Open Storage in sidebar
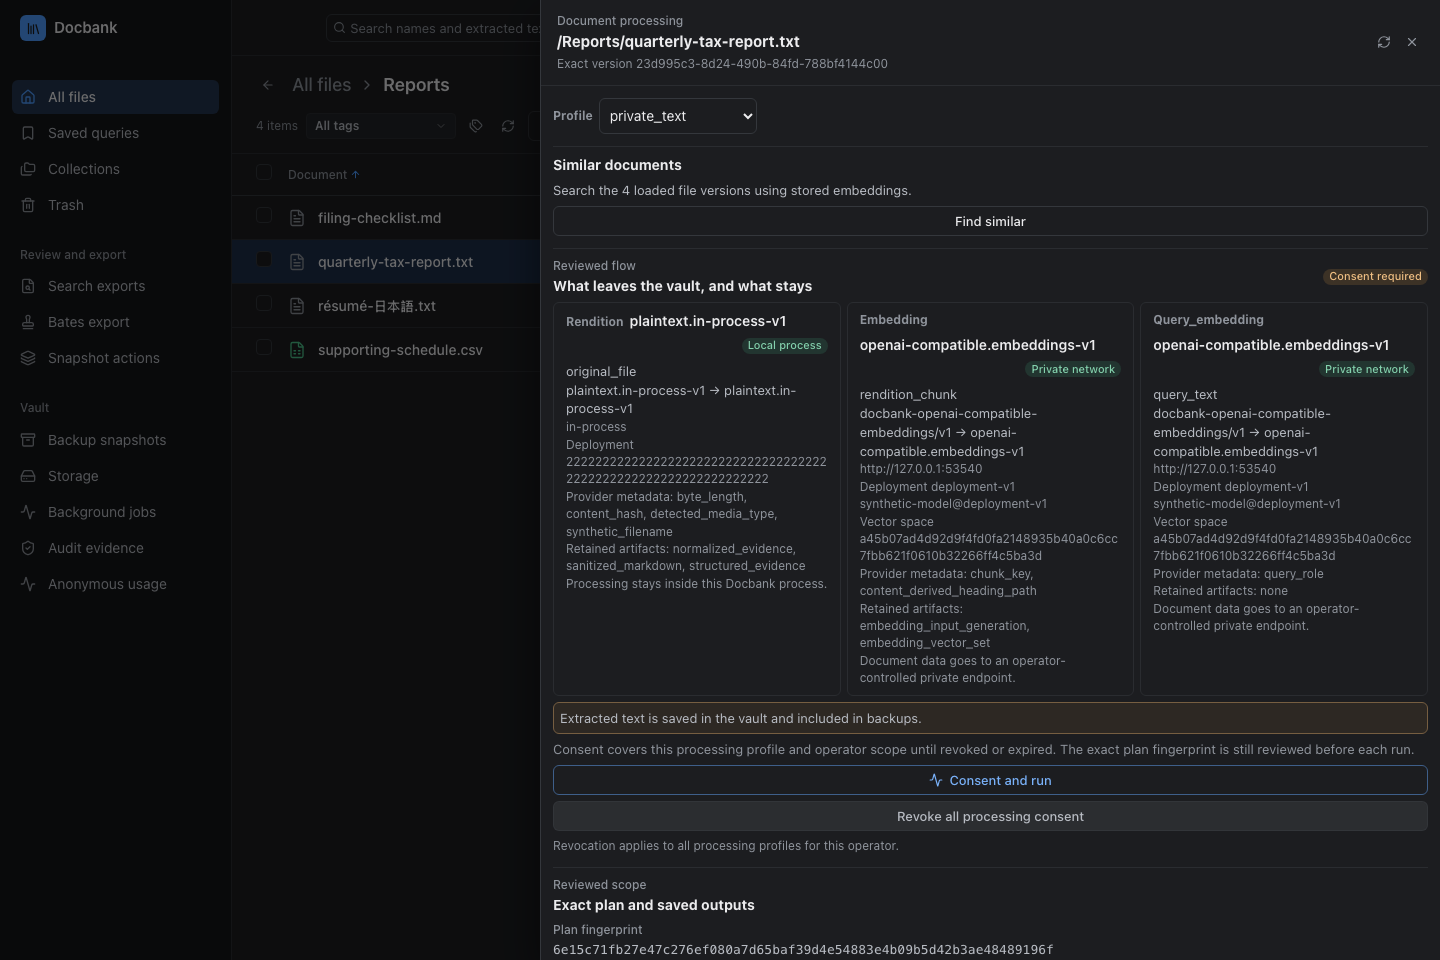 [x=115, y=476]
